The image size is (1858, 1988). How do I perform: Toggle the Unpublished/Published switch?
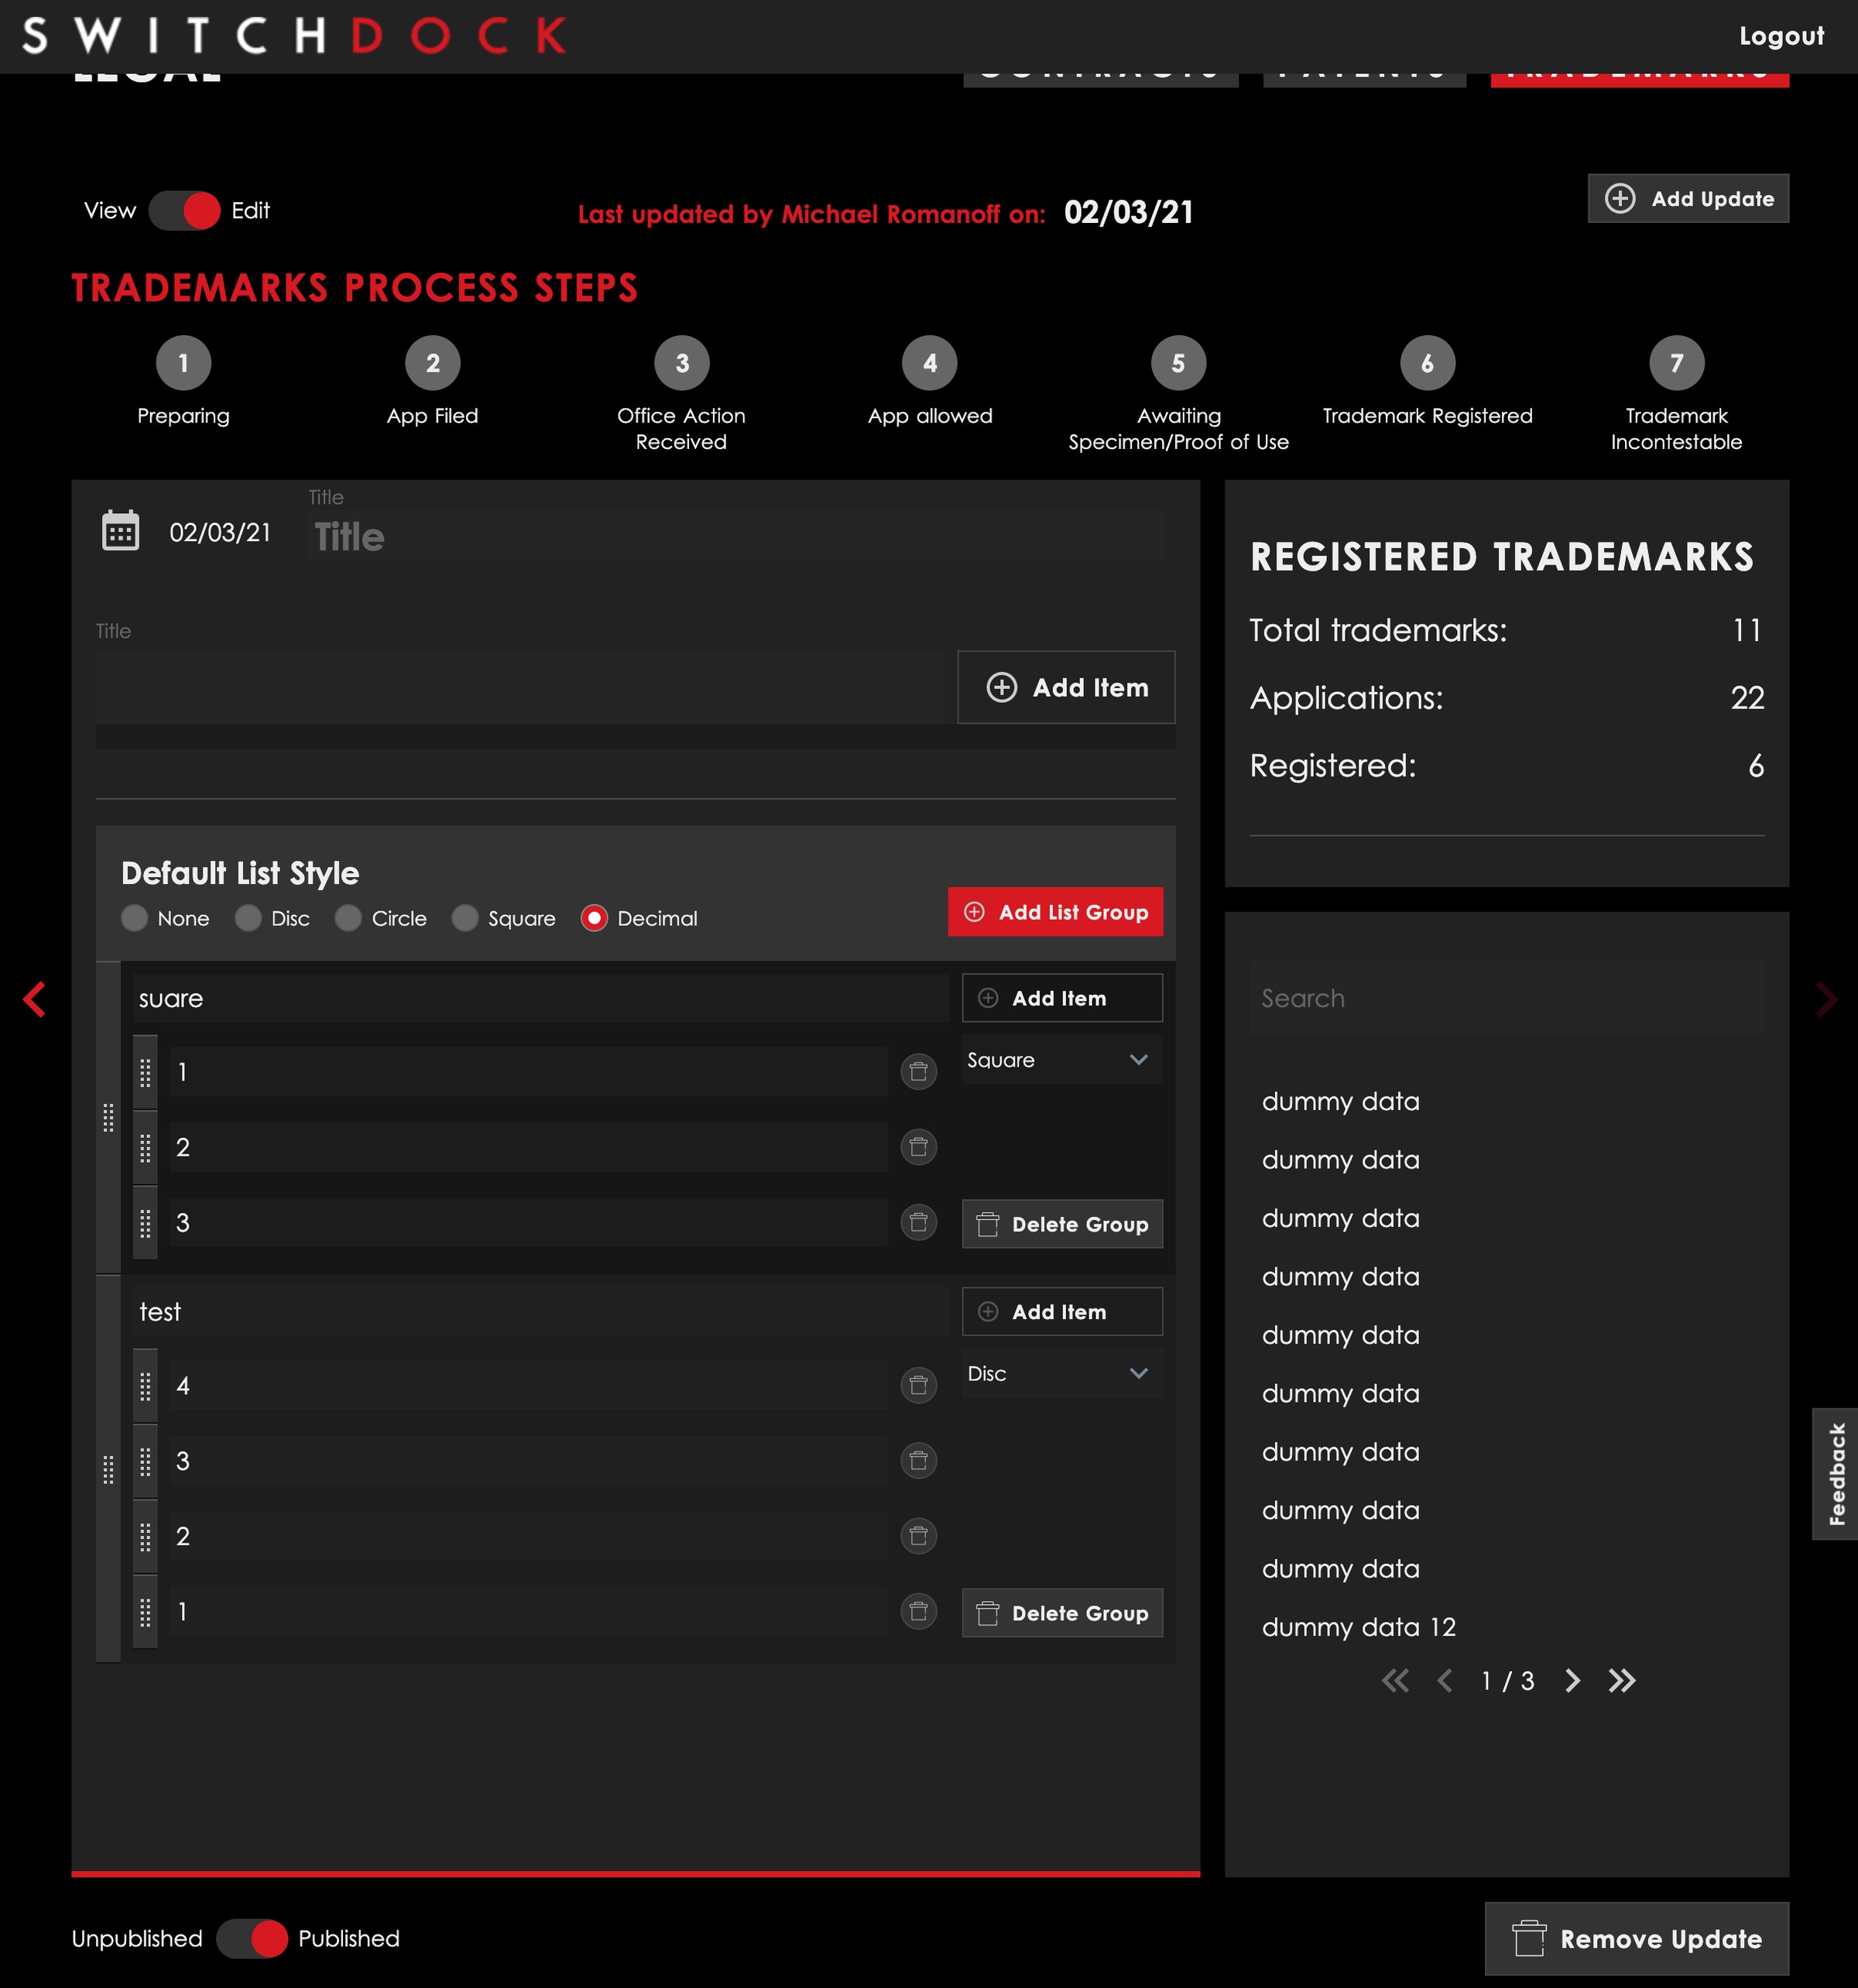[x=252, y=1939]
